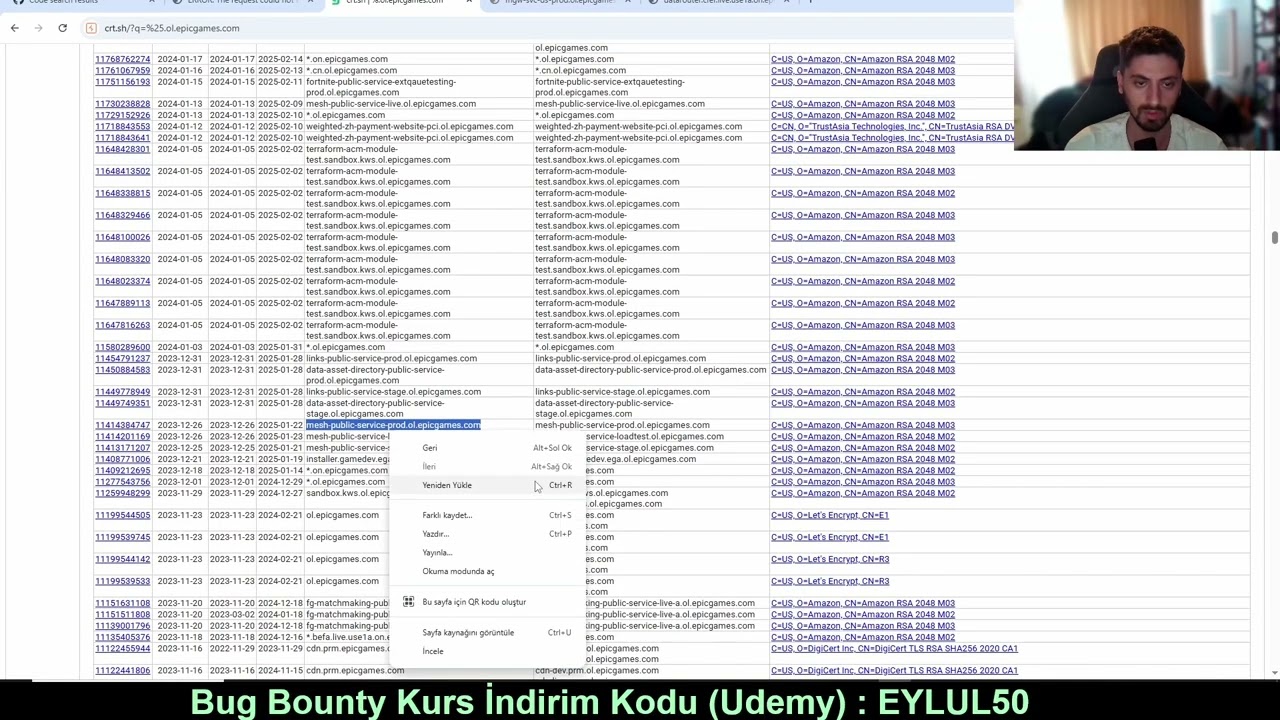Open certificate ID 11122441806
This screenshot has height=720, width=1280.
(x=123, y=670)
